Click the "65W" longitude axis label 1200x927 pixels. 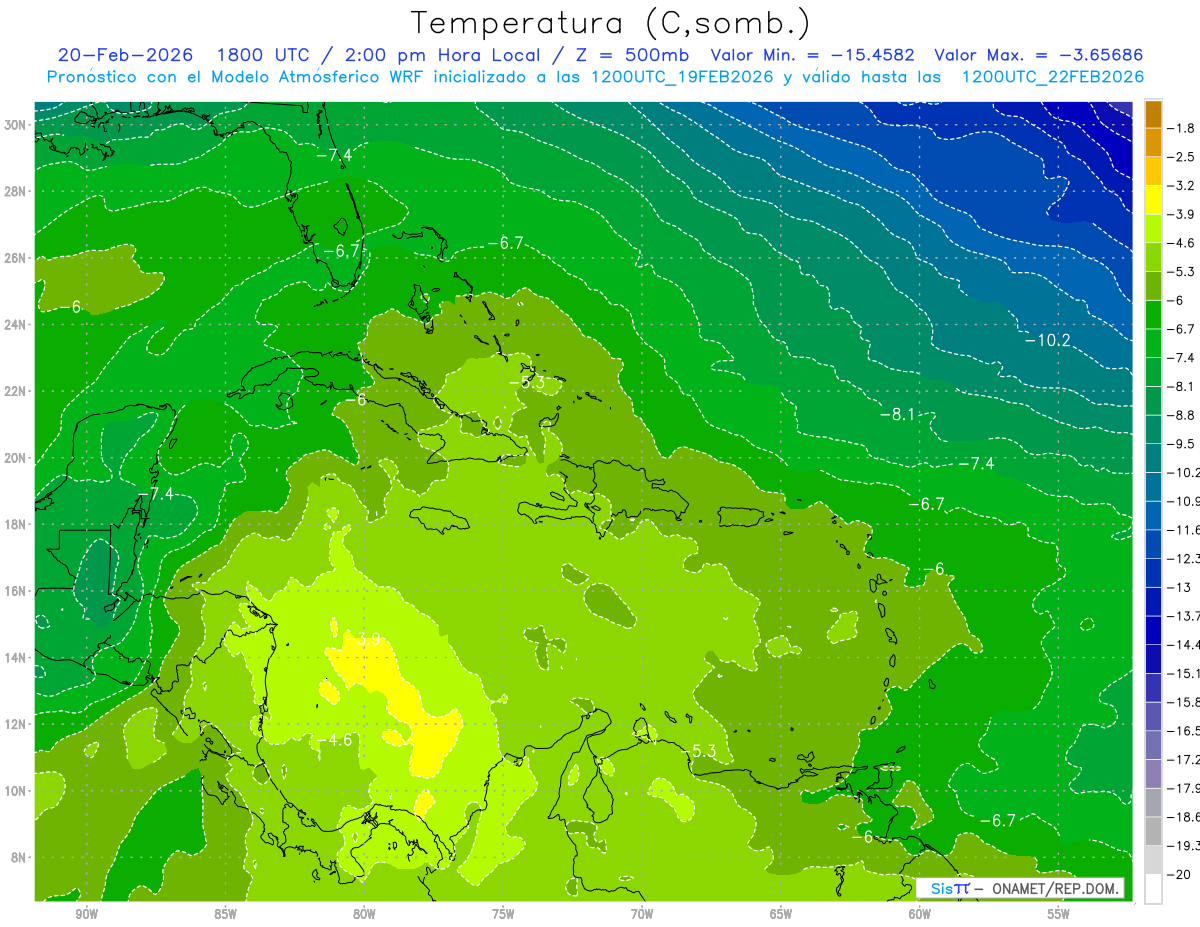pyautogui.click(x=781, y=914)
